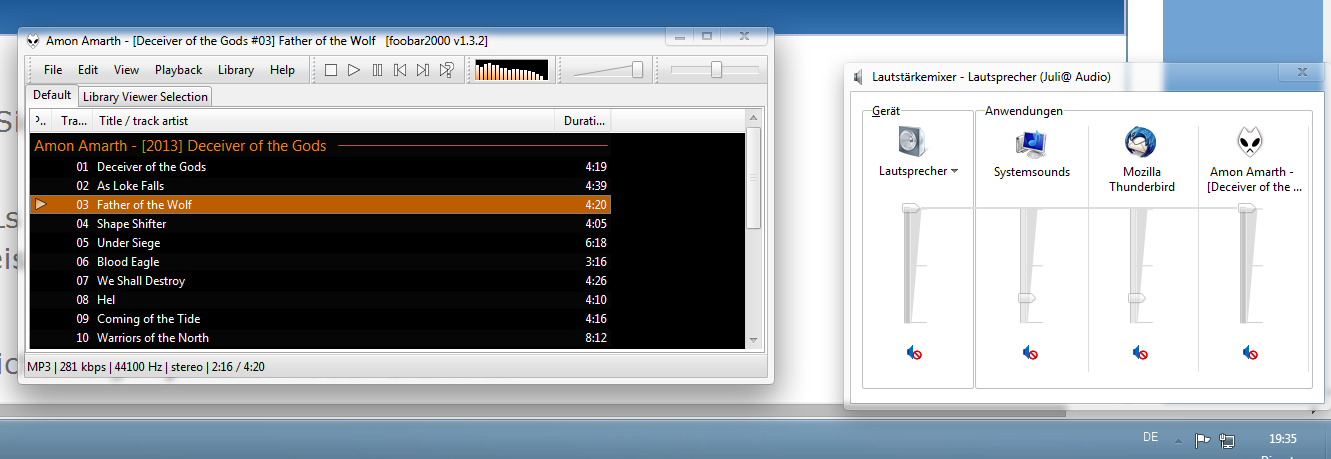Click the Playing indicator column header
This screenshot has height=459, width=1331.
click(41, 121)
